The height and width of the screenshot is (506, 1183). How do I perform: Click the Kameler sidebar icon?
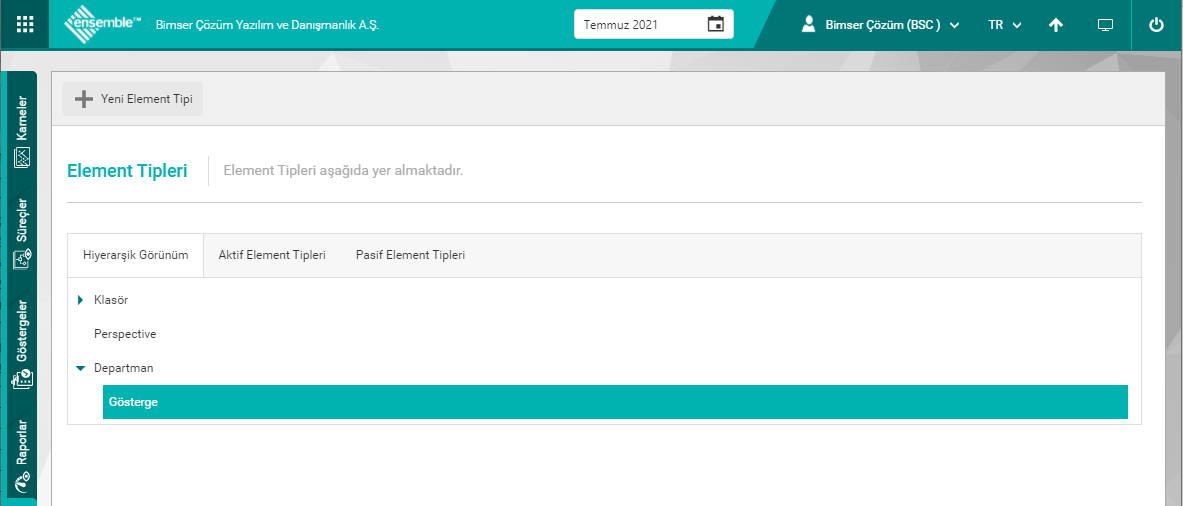click(x=22, y=158)
